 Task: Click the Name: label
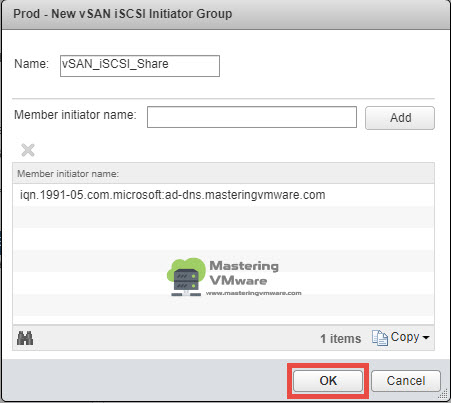(31, 64)
